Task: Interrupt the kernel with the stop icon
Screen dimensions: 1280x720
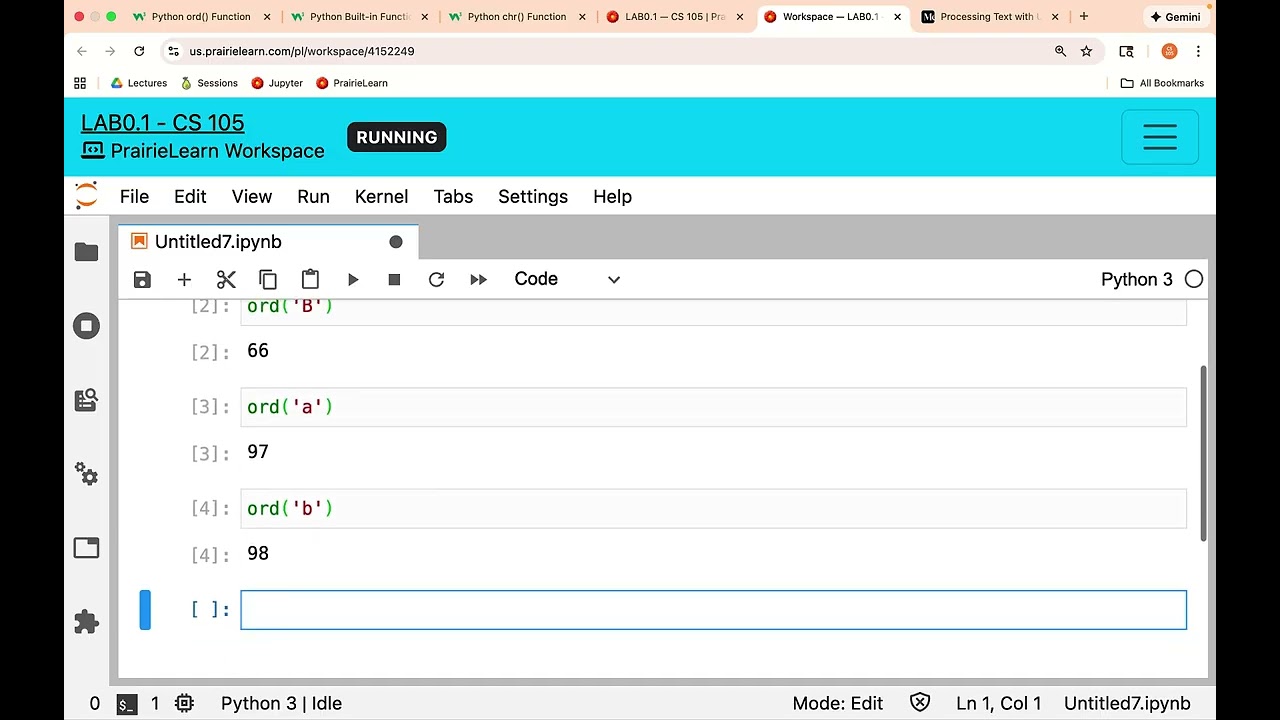Action: pos(394,280)
